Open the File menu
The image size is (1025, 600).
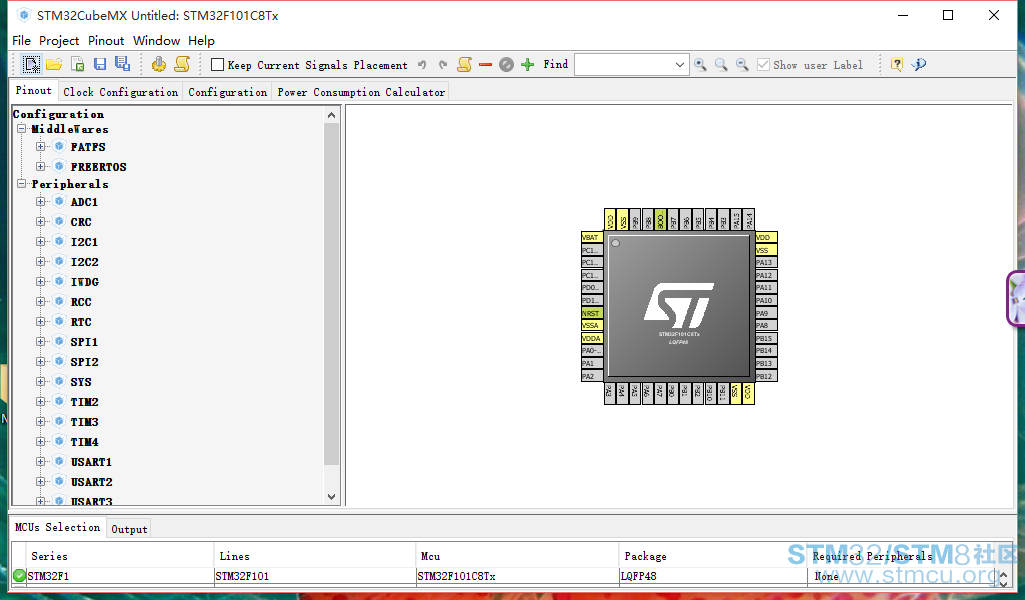(22, 41)
